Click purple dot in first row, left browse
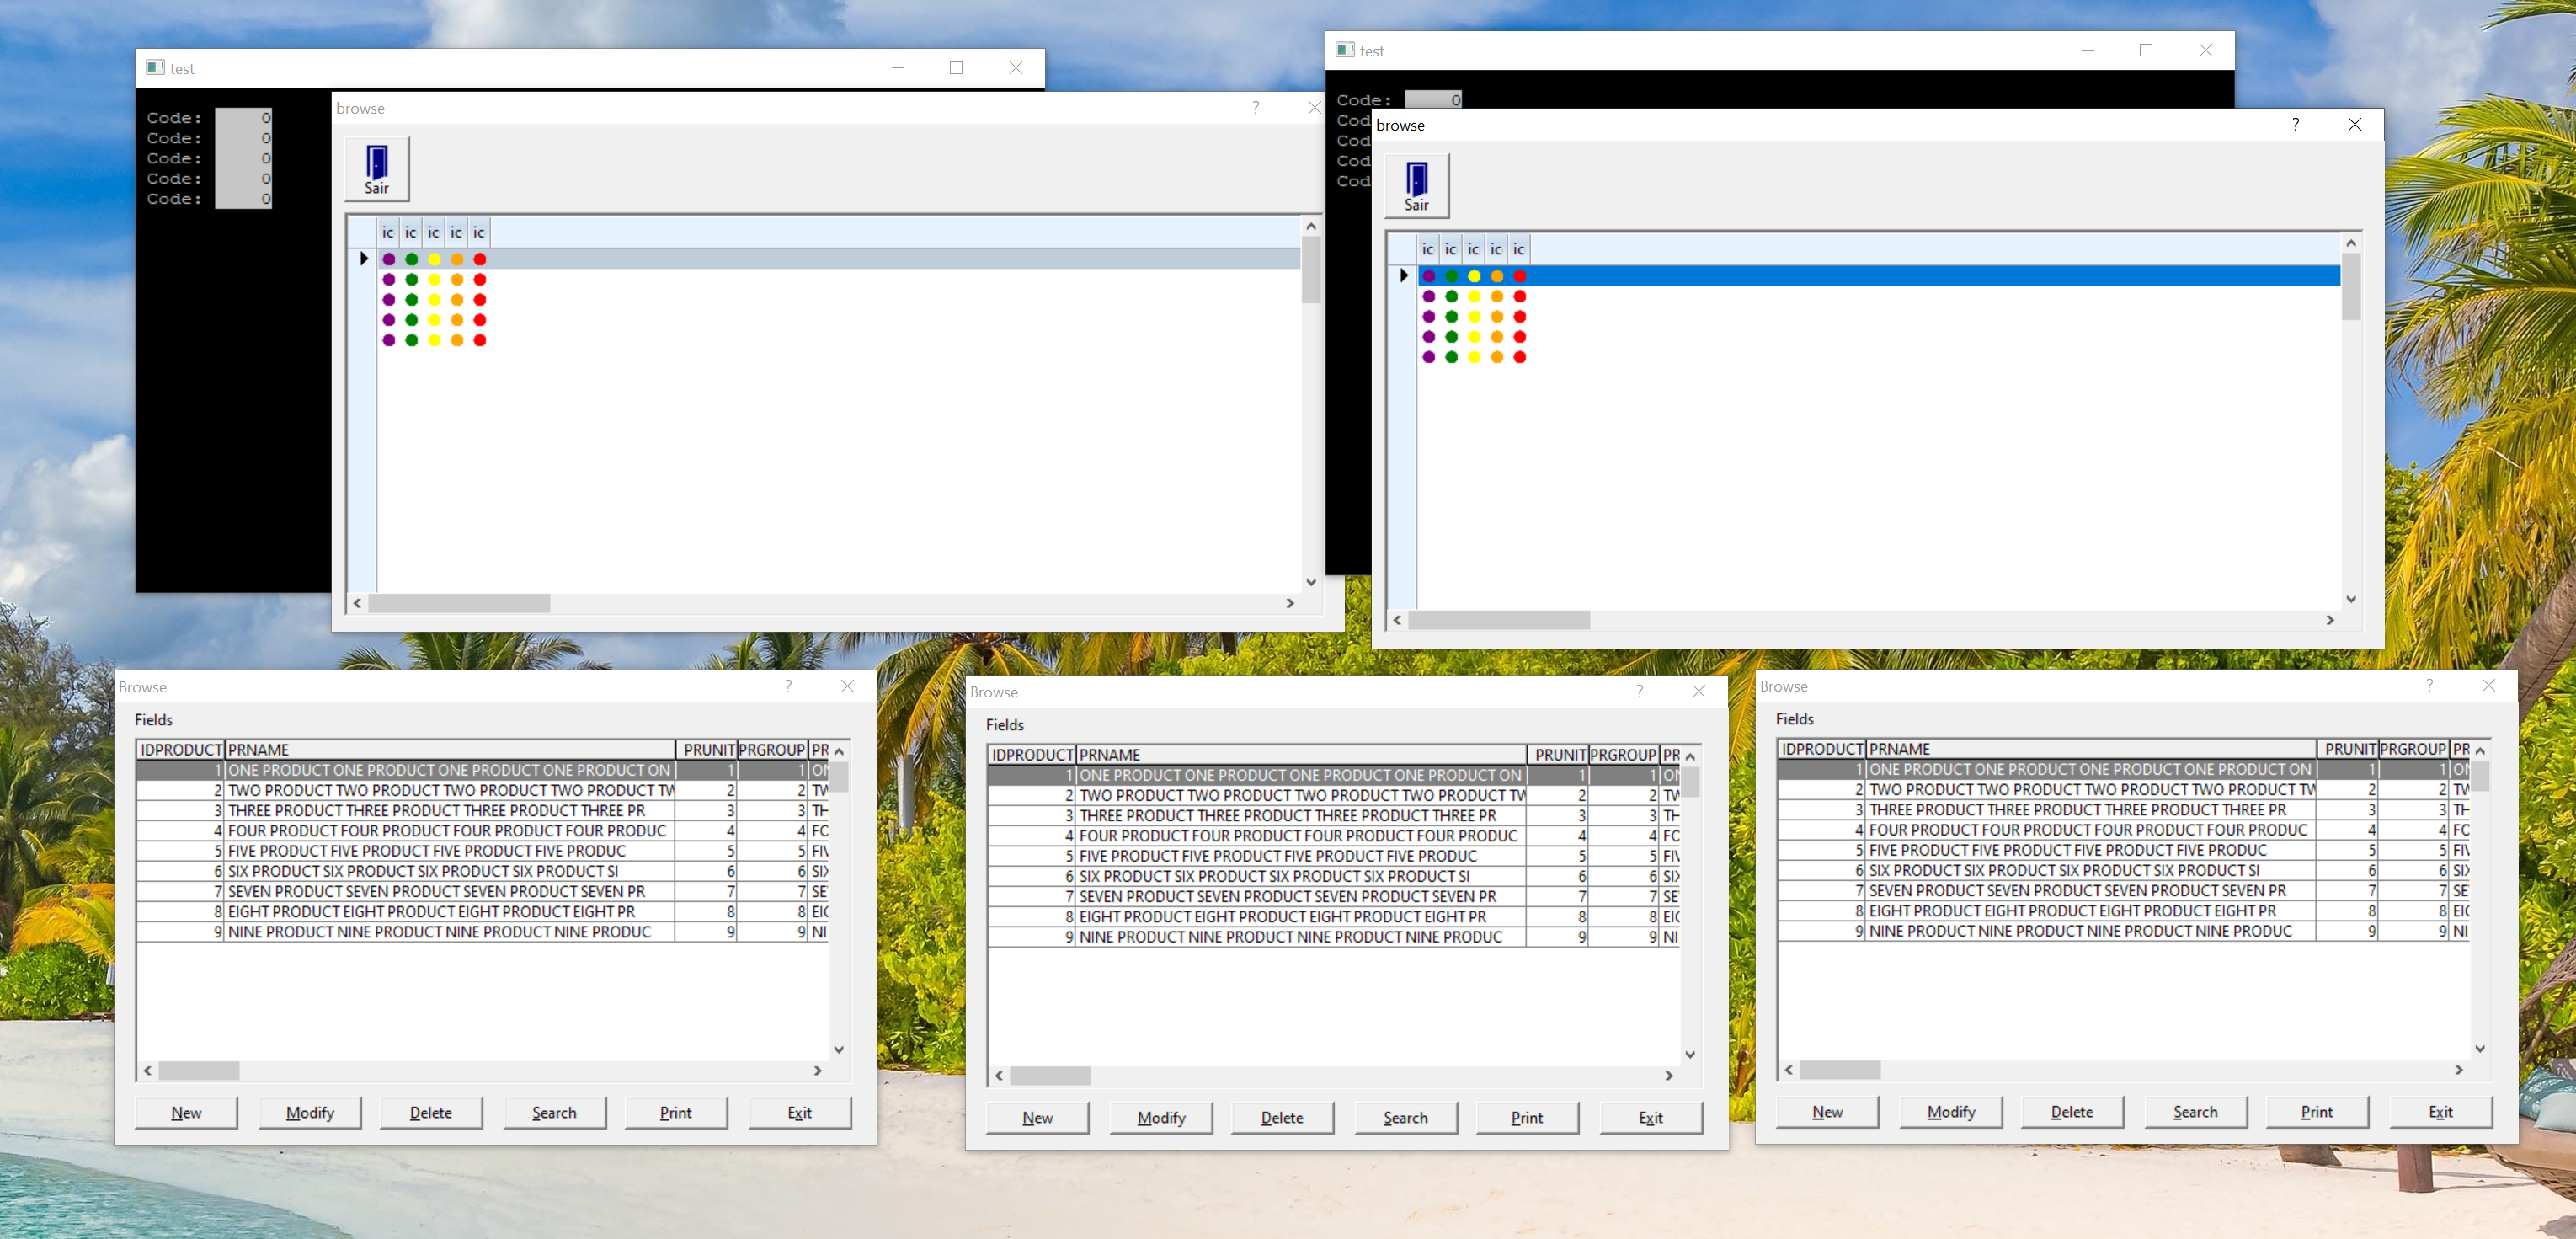This screenshot has width=2576, height=1239. click(x=388, y=259)
